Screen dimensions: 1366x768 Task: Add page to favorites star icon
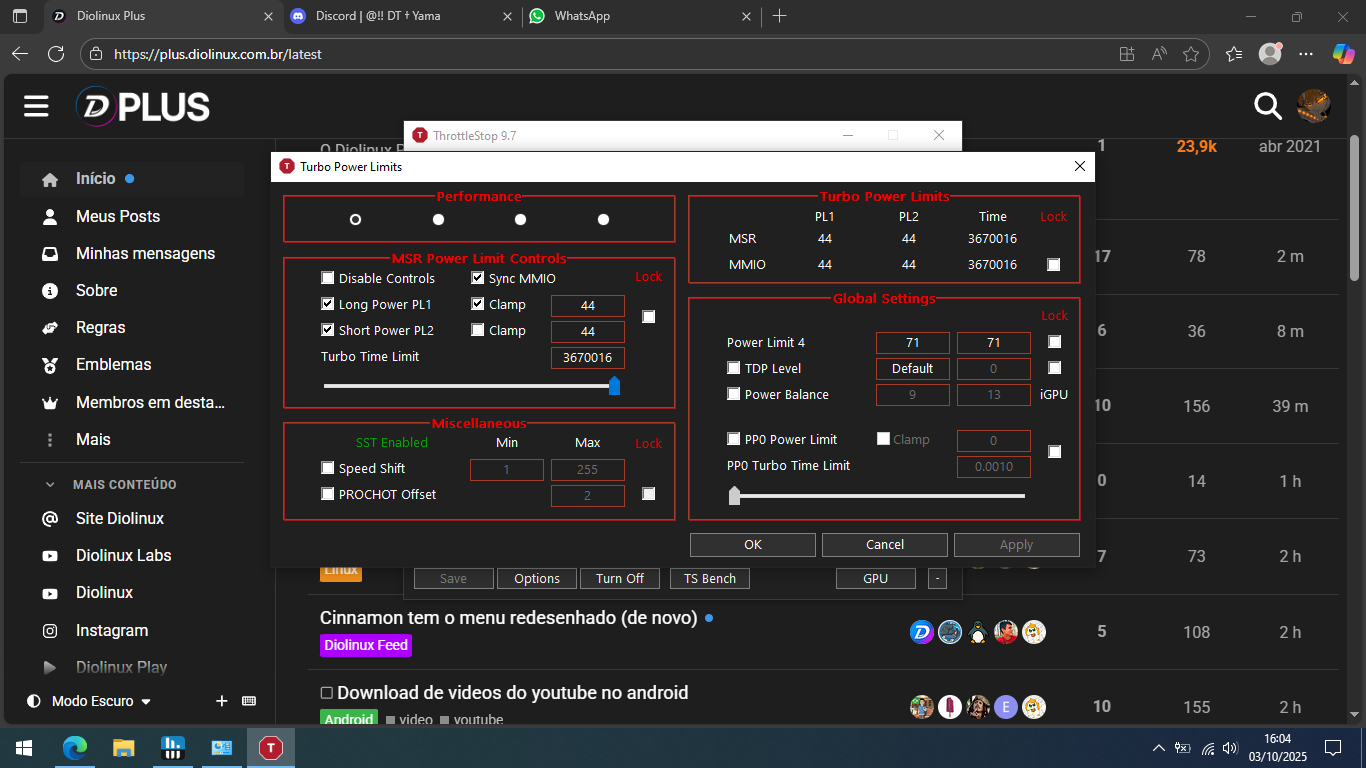click(1190, 54)
